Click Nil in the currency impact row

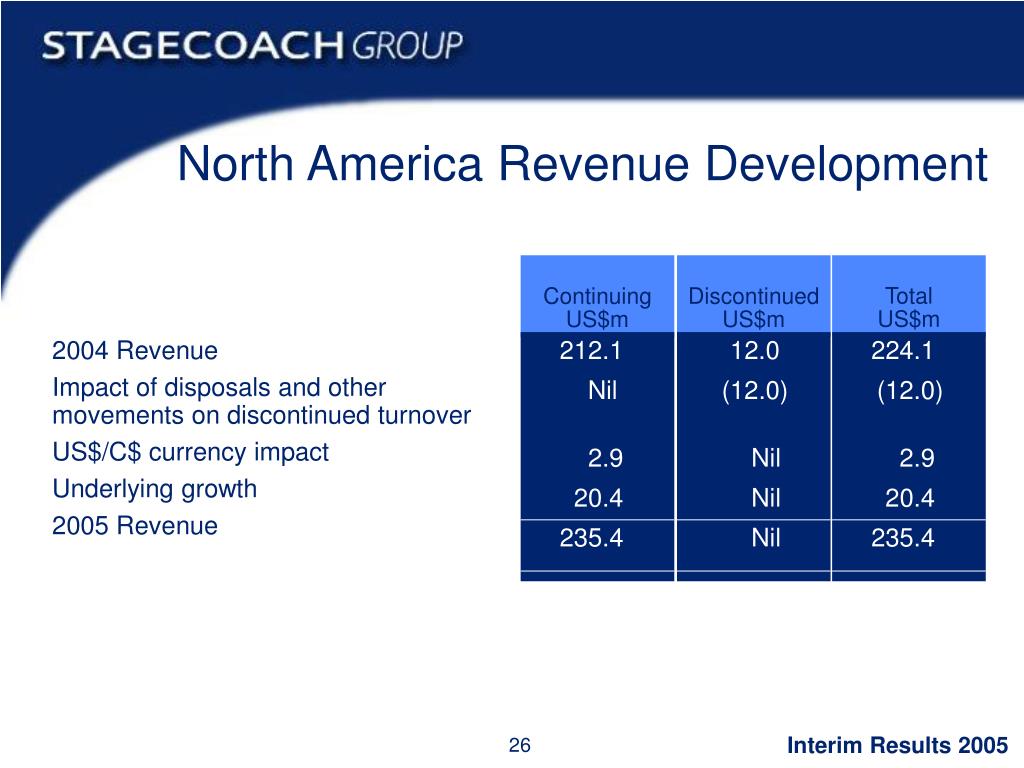(x=766, y=458)
